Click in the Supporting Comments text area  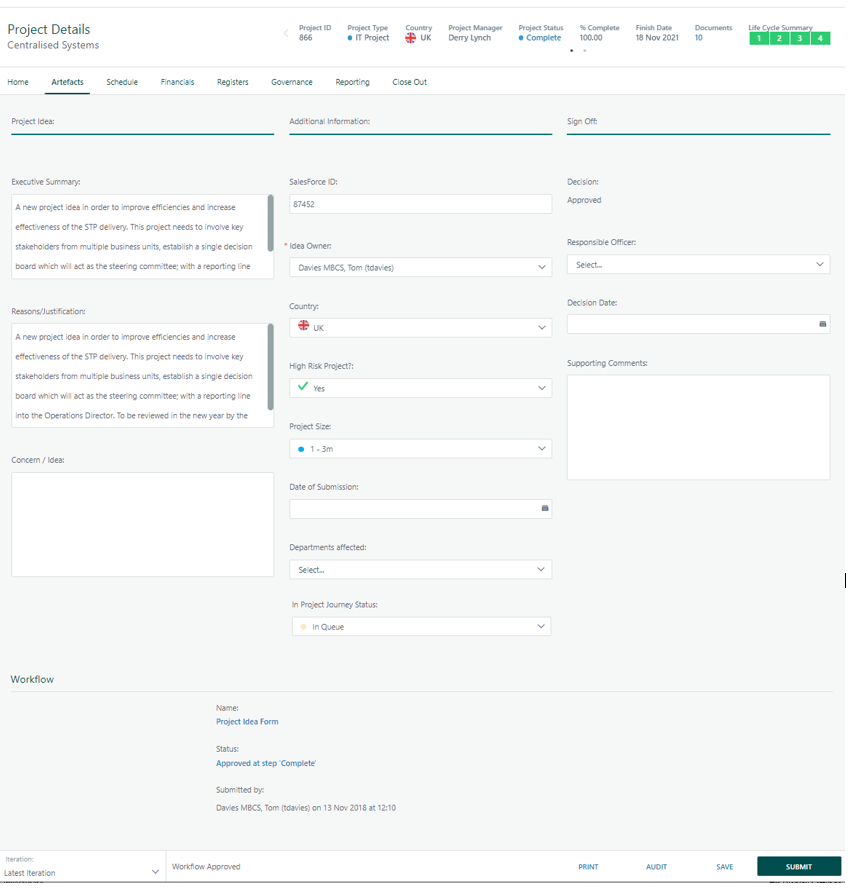[x=698, y=427]
